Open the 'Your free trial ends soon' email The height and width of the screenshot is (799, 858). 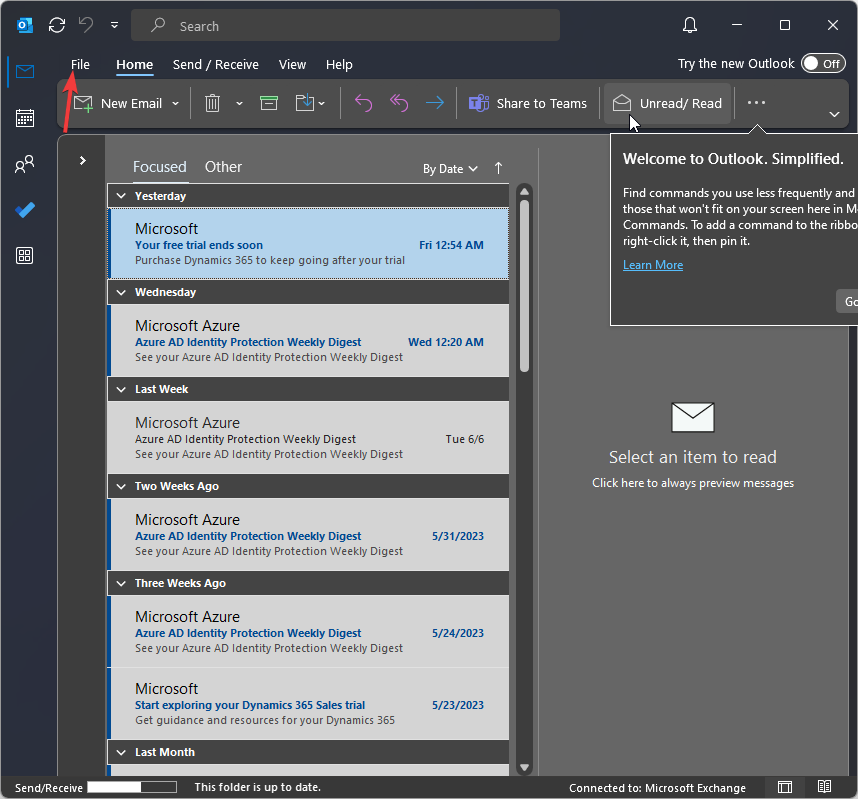click(309, 244)
